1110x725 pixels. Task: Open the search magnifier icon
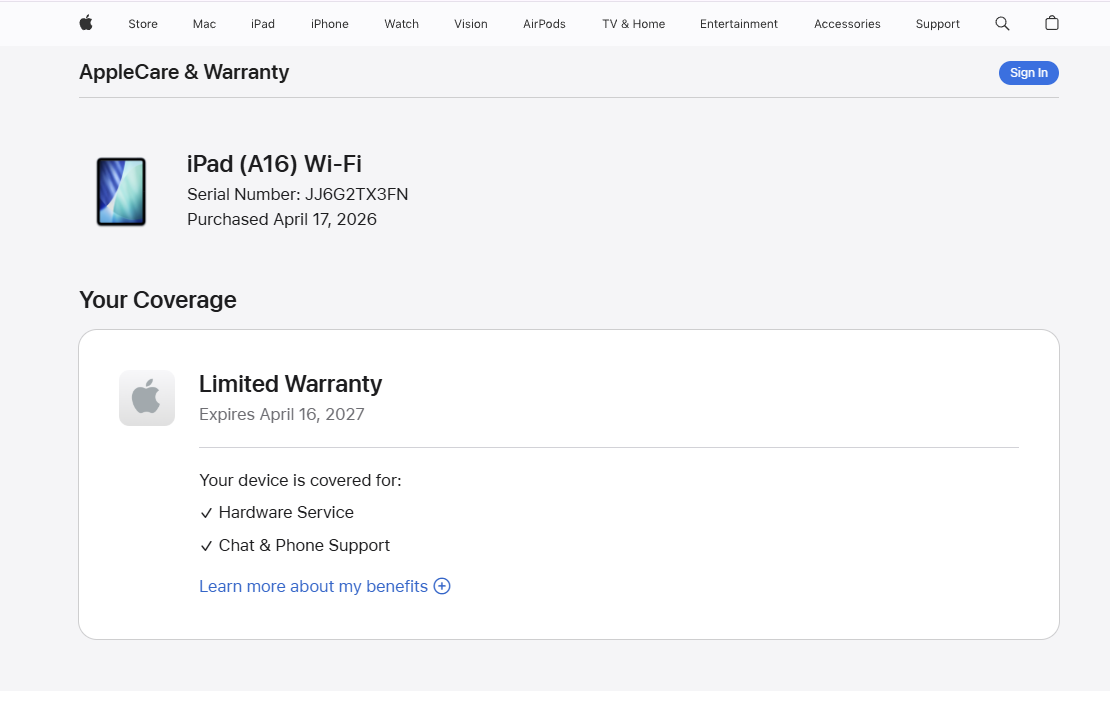[x=1002, y=23]
